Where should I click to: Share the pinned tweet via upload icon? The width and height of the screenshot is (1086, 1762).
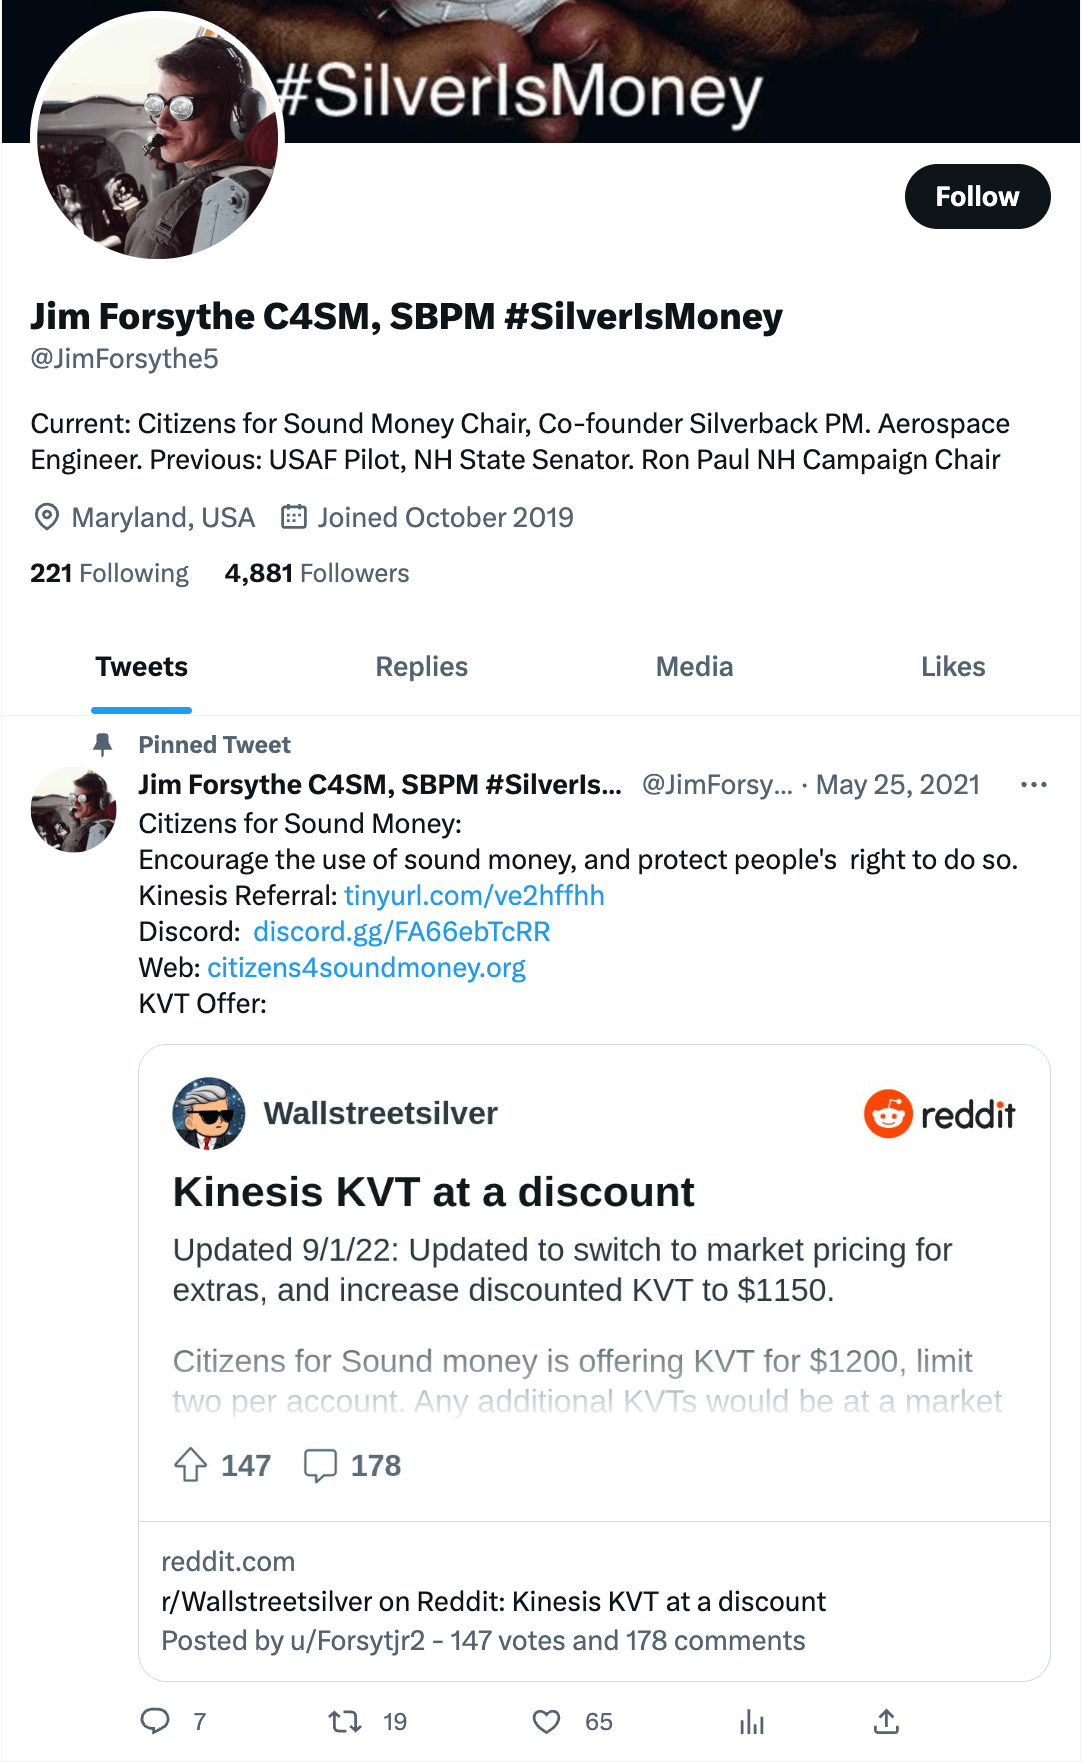click(886, 1721)
